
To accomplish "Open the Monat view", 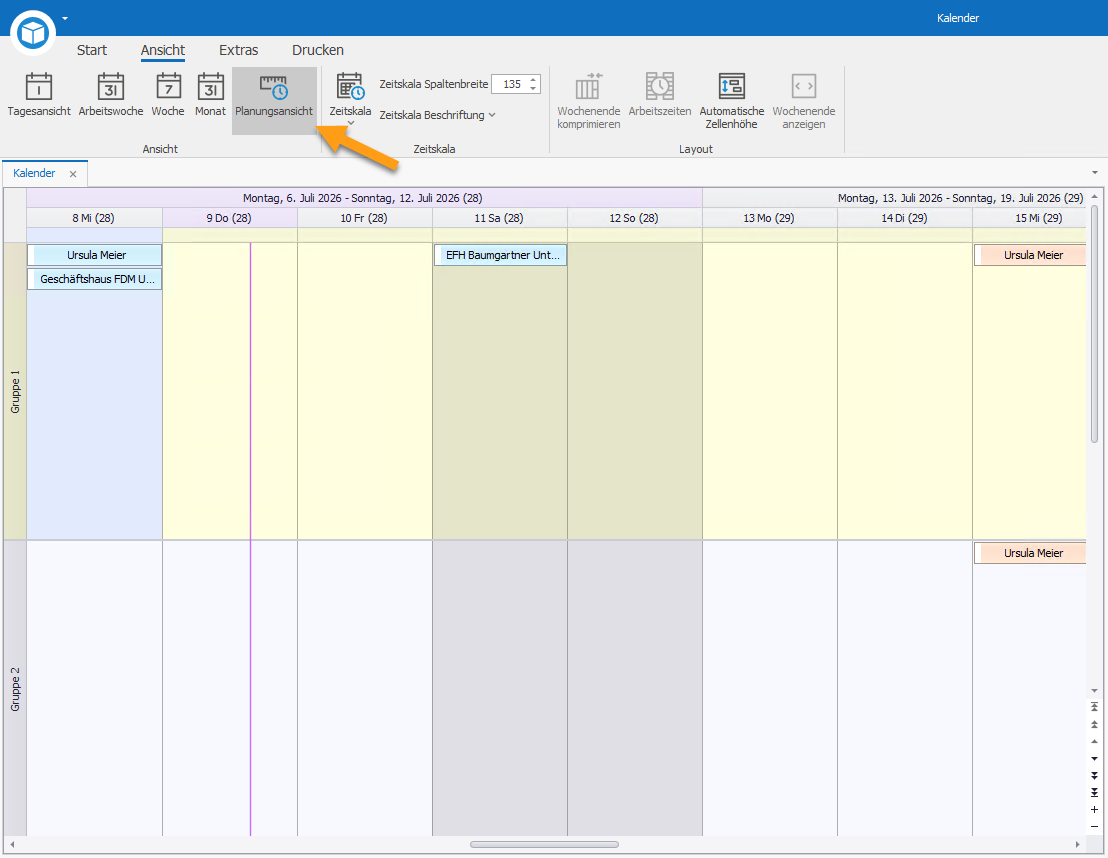I will (211, 95).
